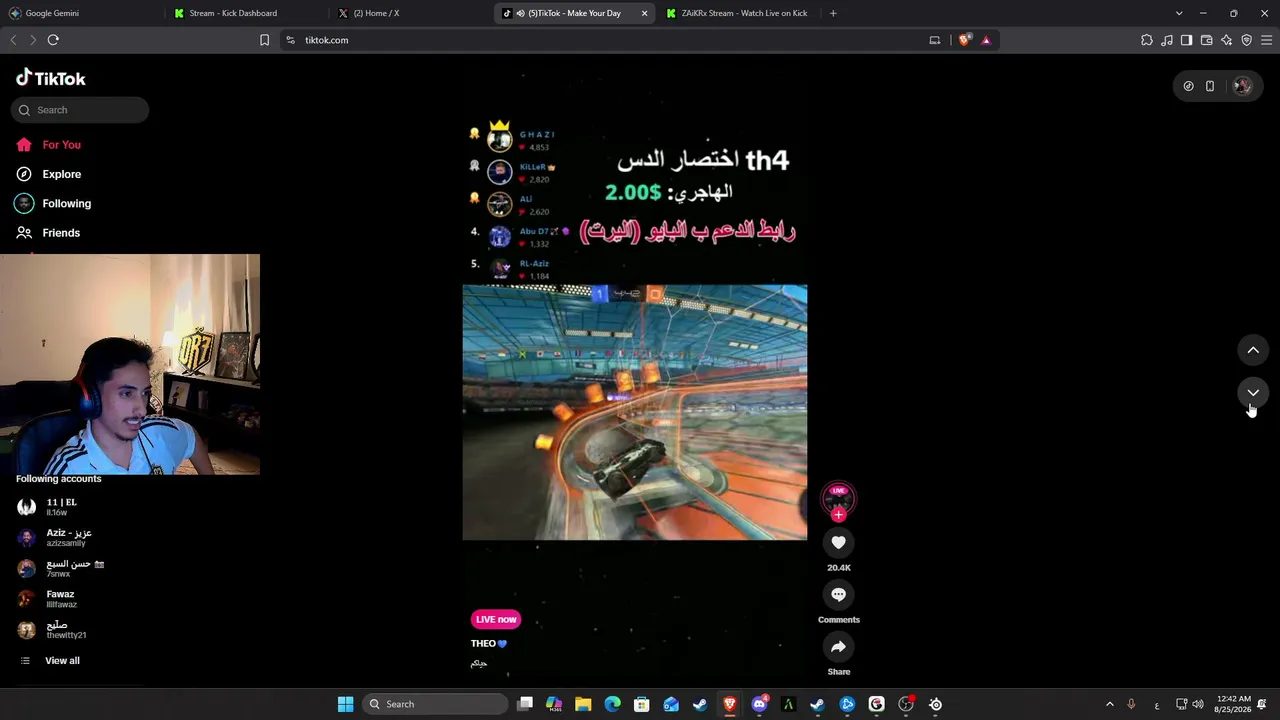Open the browser Extensions puzzle icon
Viewport: 1280px width, 720px height.
1147,40
